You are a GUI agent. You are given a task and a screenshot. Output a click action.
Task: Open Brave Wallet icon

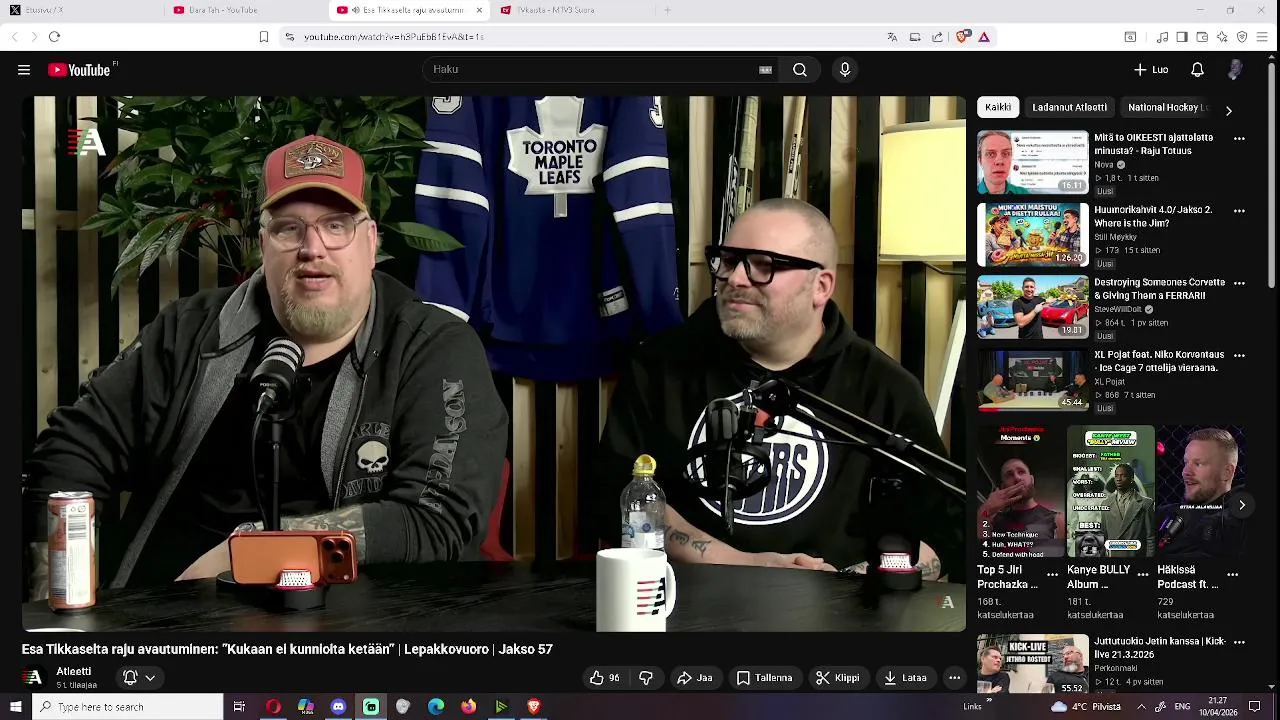coord(1202,37)
